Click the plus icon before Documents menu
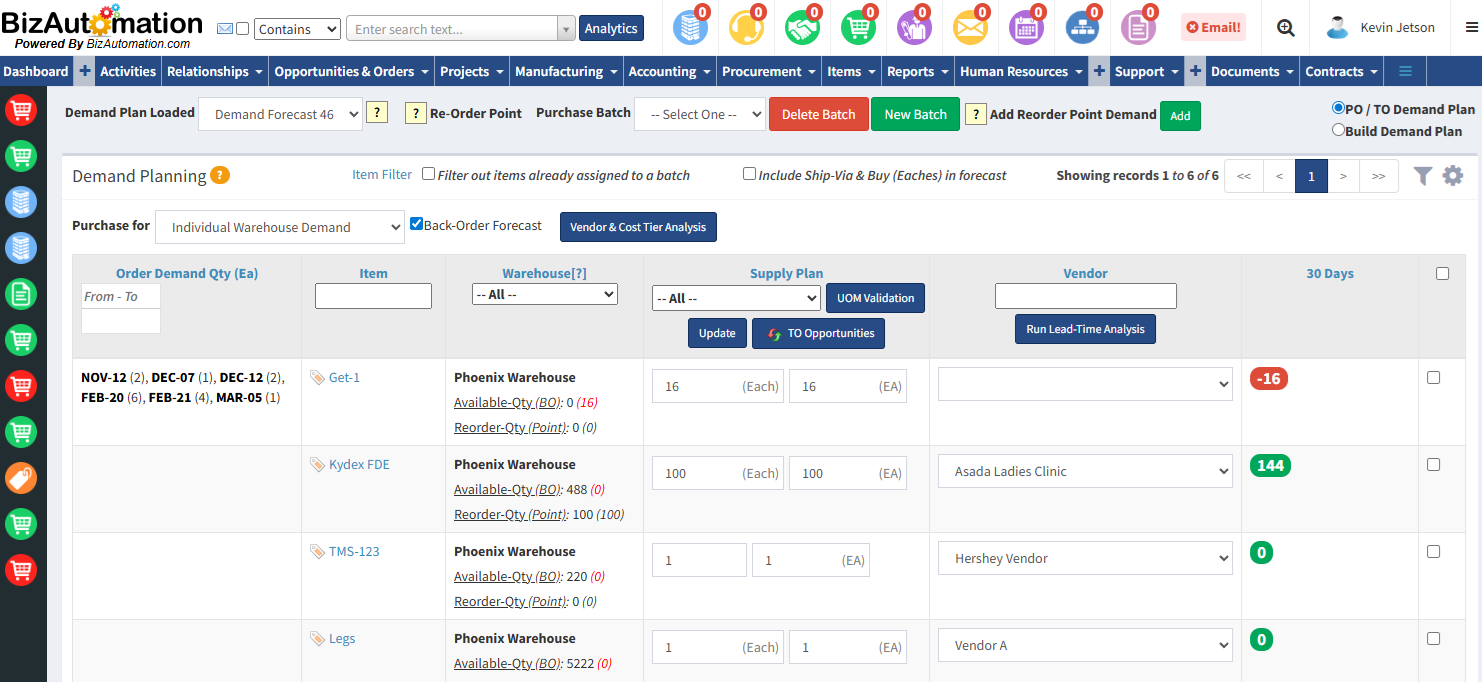Screen dimensions: 1482x682 [1196, 71]
